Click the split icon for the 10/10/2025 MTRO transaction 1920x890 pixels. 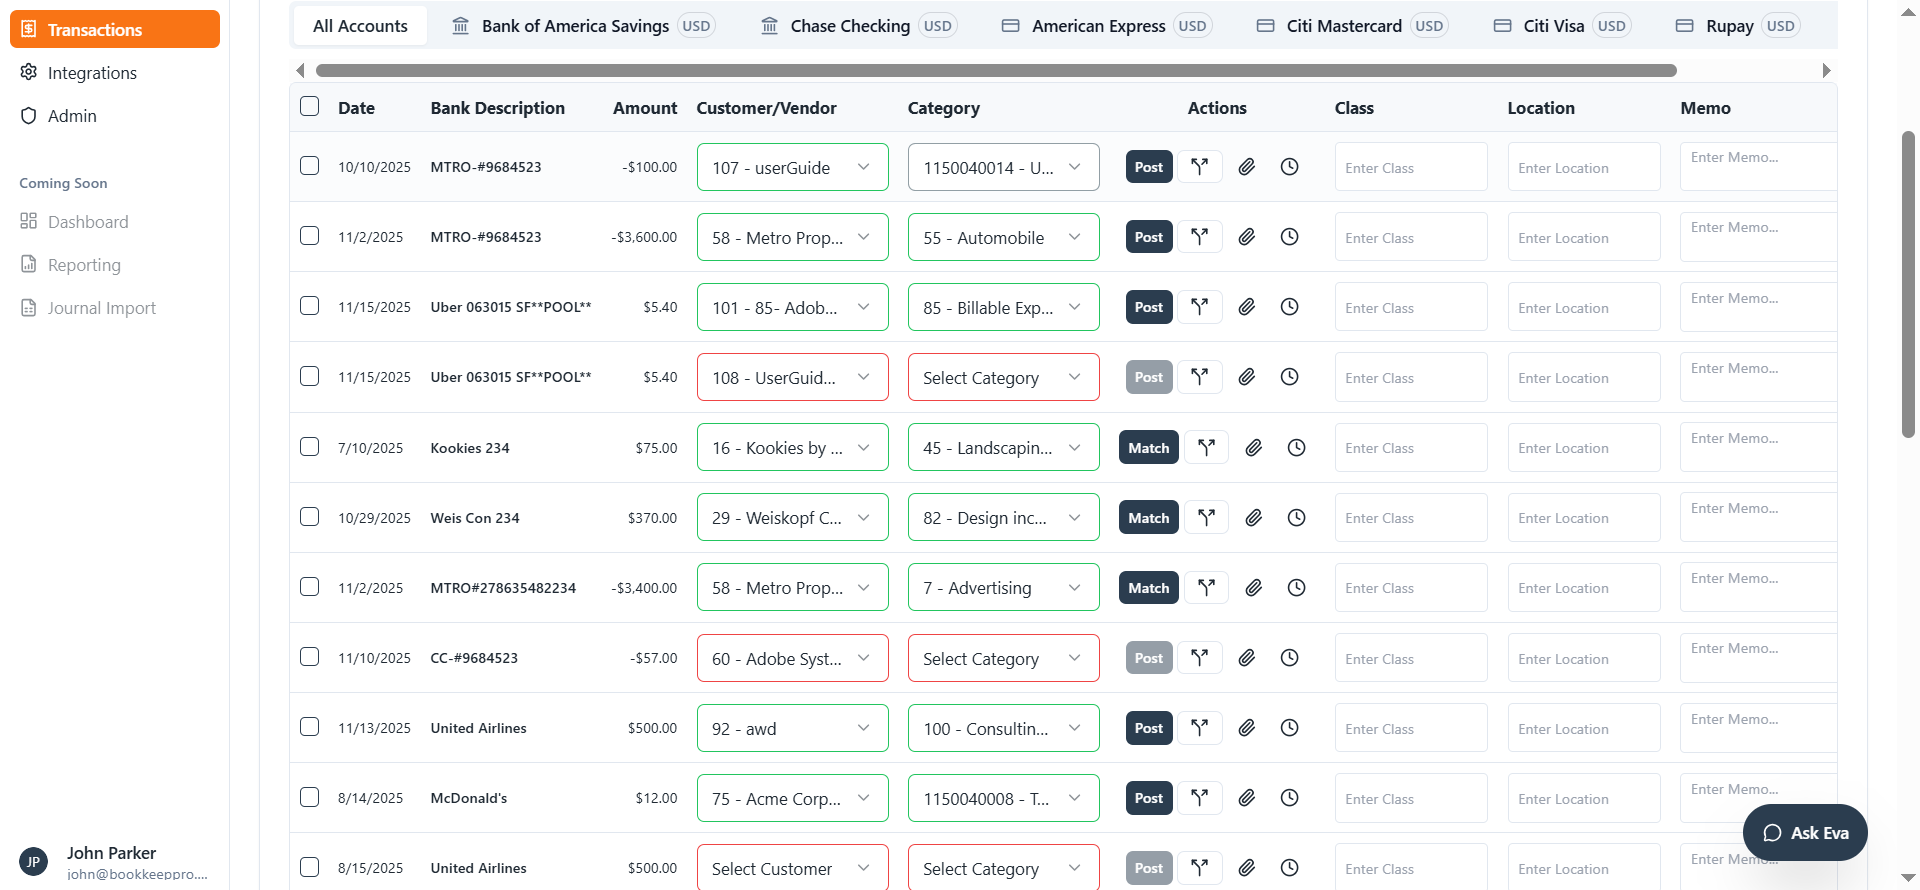(1199, 167)
